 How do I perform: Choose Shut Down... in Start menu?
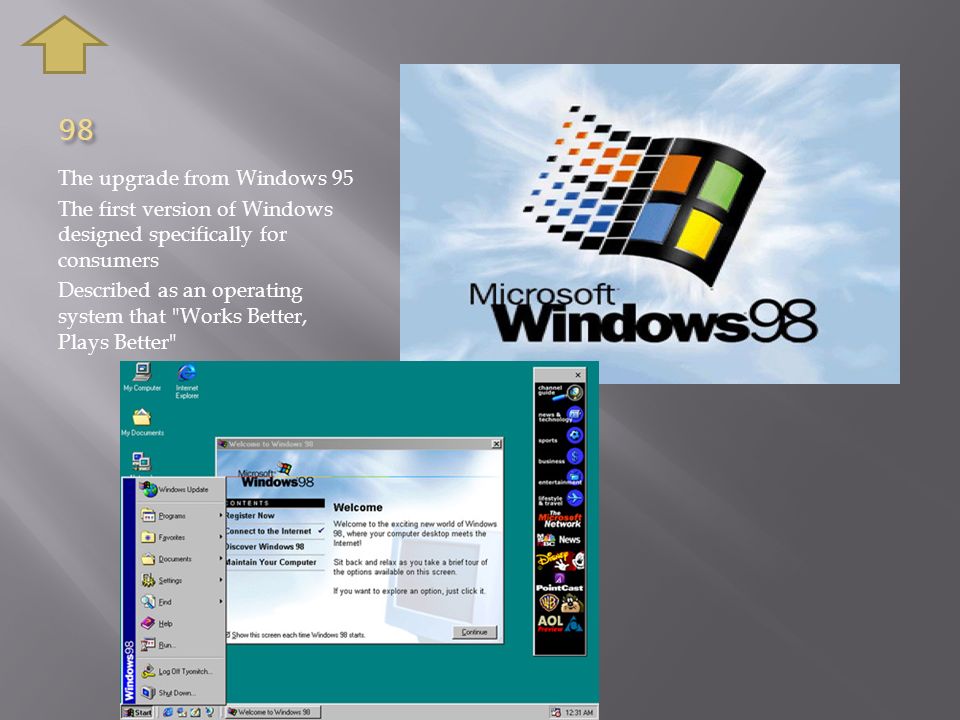pos(181,692)
